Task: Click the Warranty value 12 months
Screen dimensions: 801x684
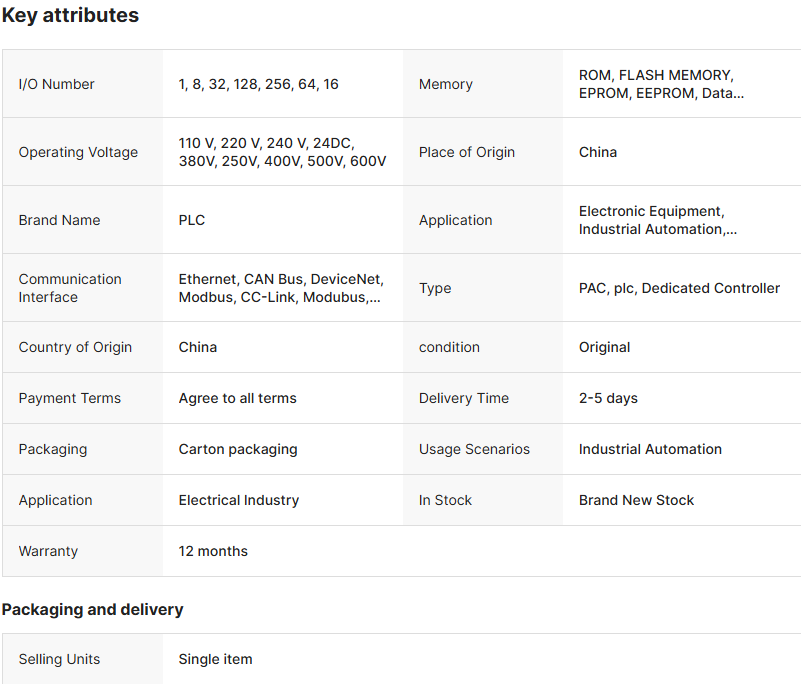Action: (213, 551)
